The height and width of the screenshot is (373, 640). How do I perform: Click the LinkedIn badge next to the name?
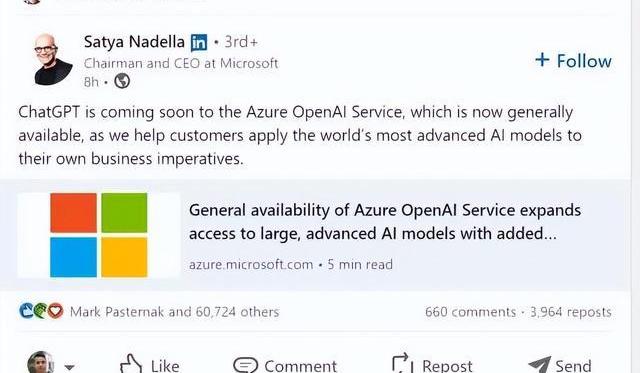[199, 42]
